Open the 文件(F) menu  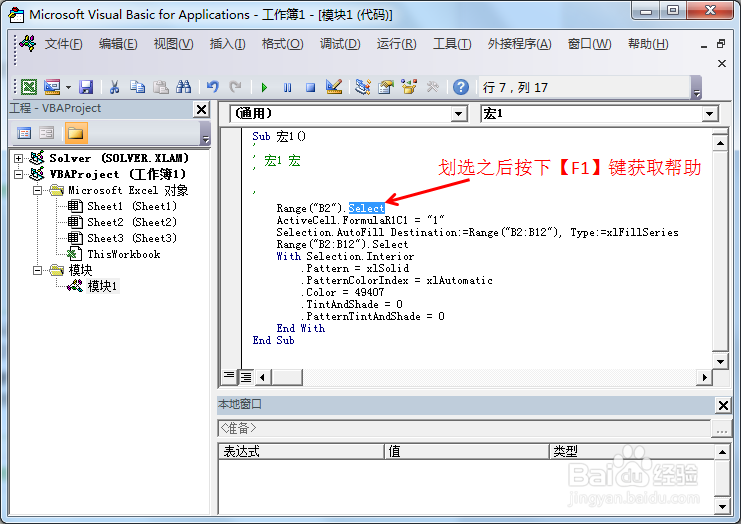tap(63, 44)
